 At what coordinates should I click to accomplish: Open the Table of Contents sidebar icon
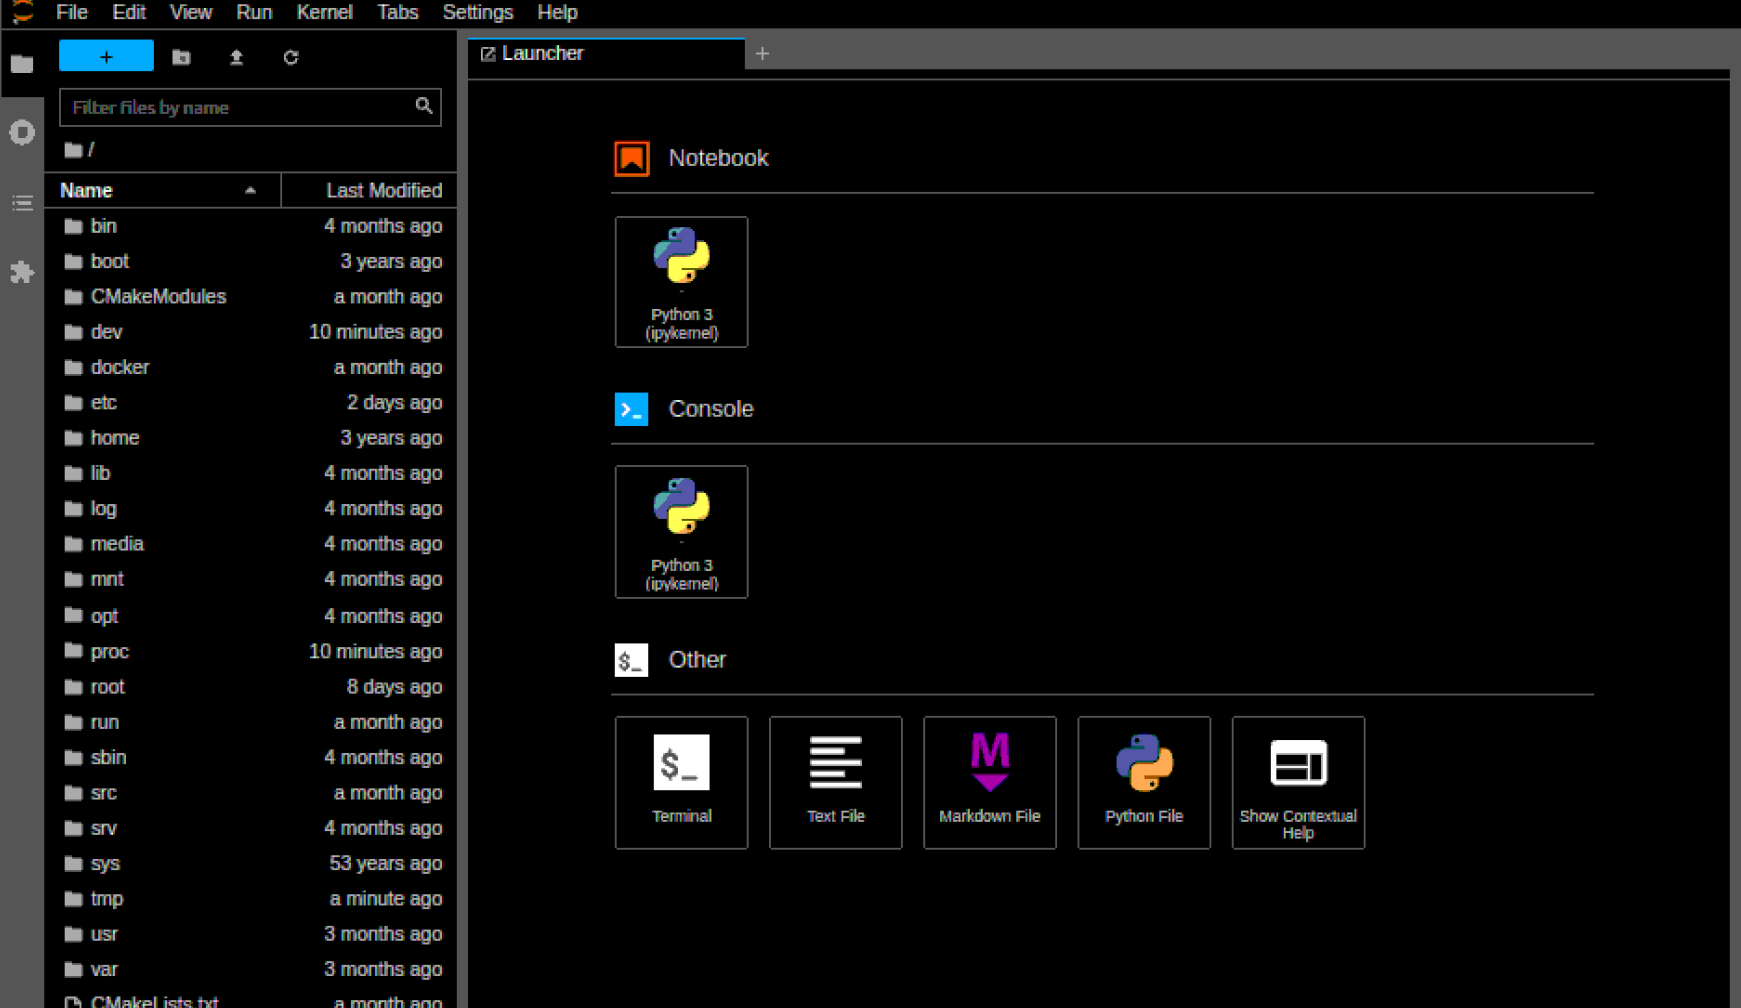tap(22, 203)
